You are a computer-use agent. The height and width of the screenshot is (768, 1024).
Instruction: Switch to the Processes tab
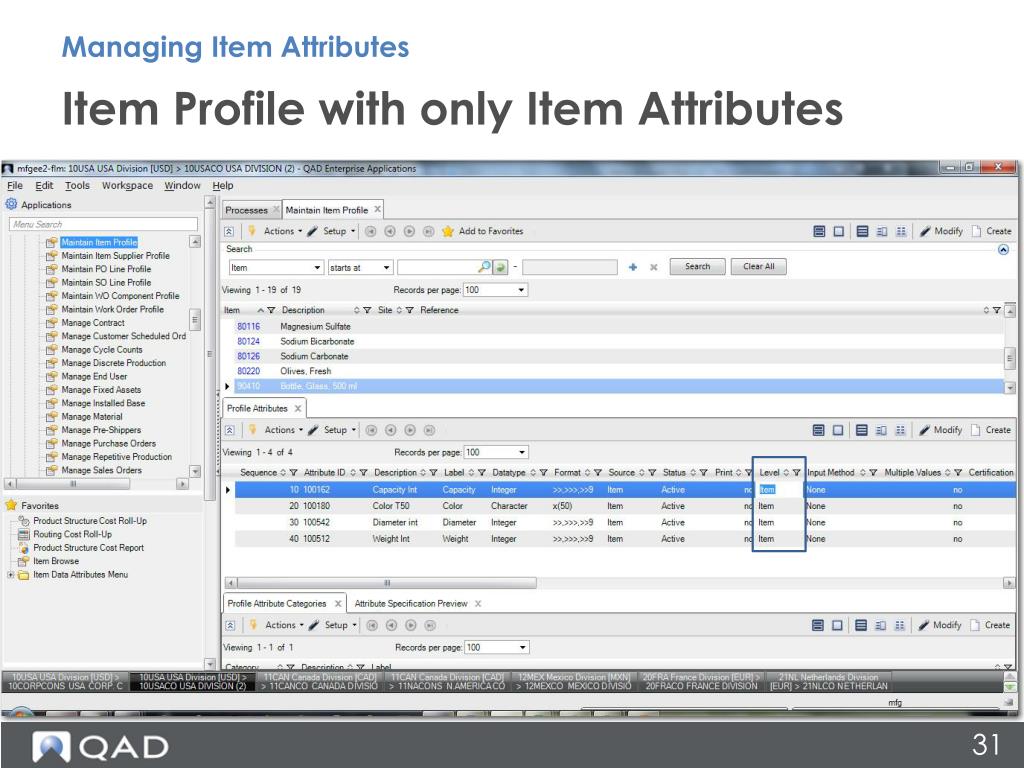[x=246, y=210]
